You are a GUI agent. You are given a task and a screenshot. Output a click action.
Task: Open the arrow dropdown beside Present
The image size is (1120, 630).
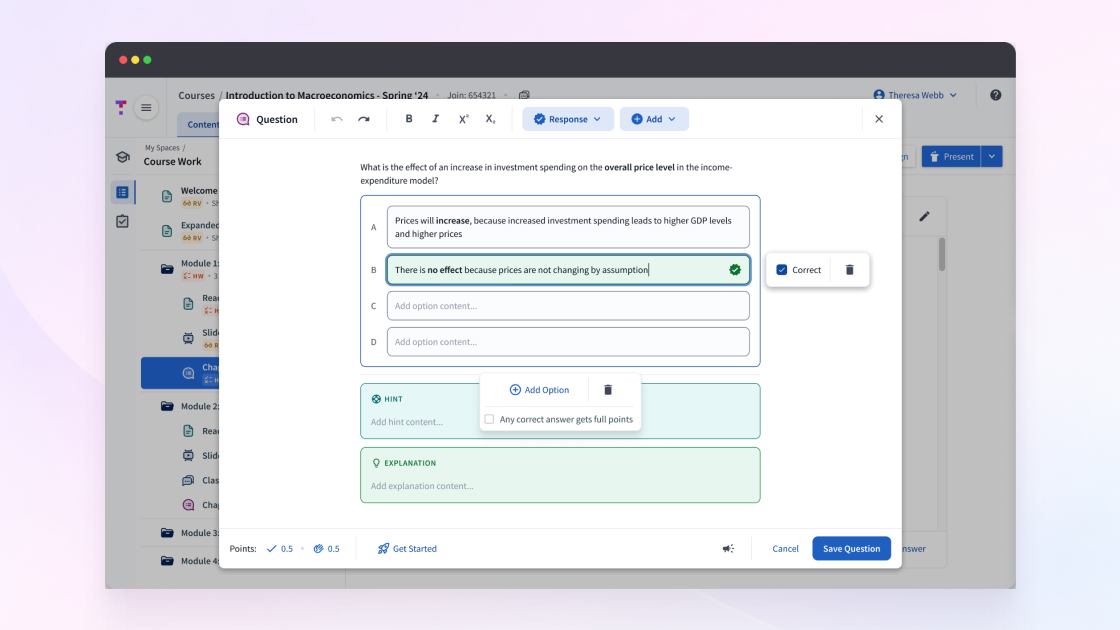click(991, 156)
